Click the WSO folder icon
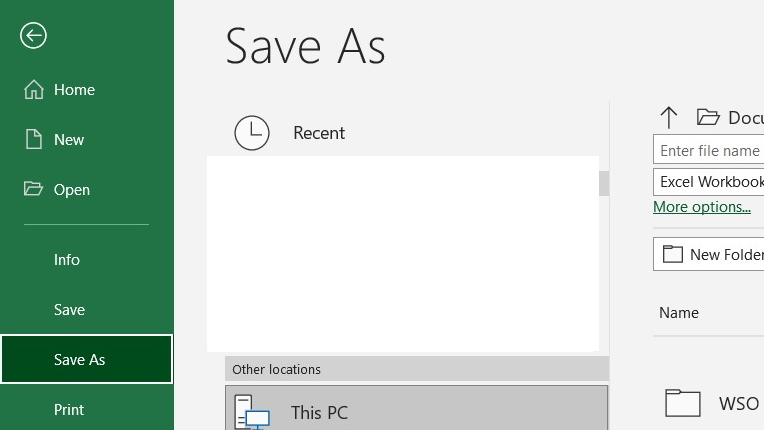 pos(683,403)
